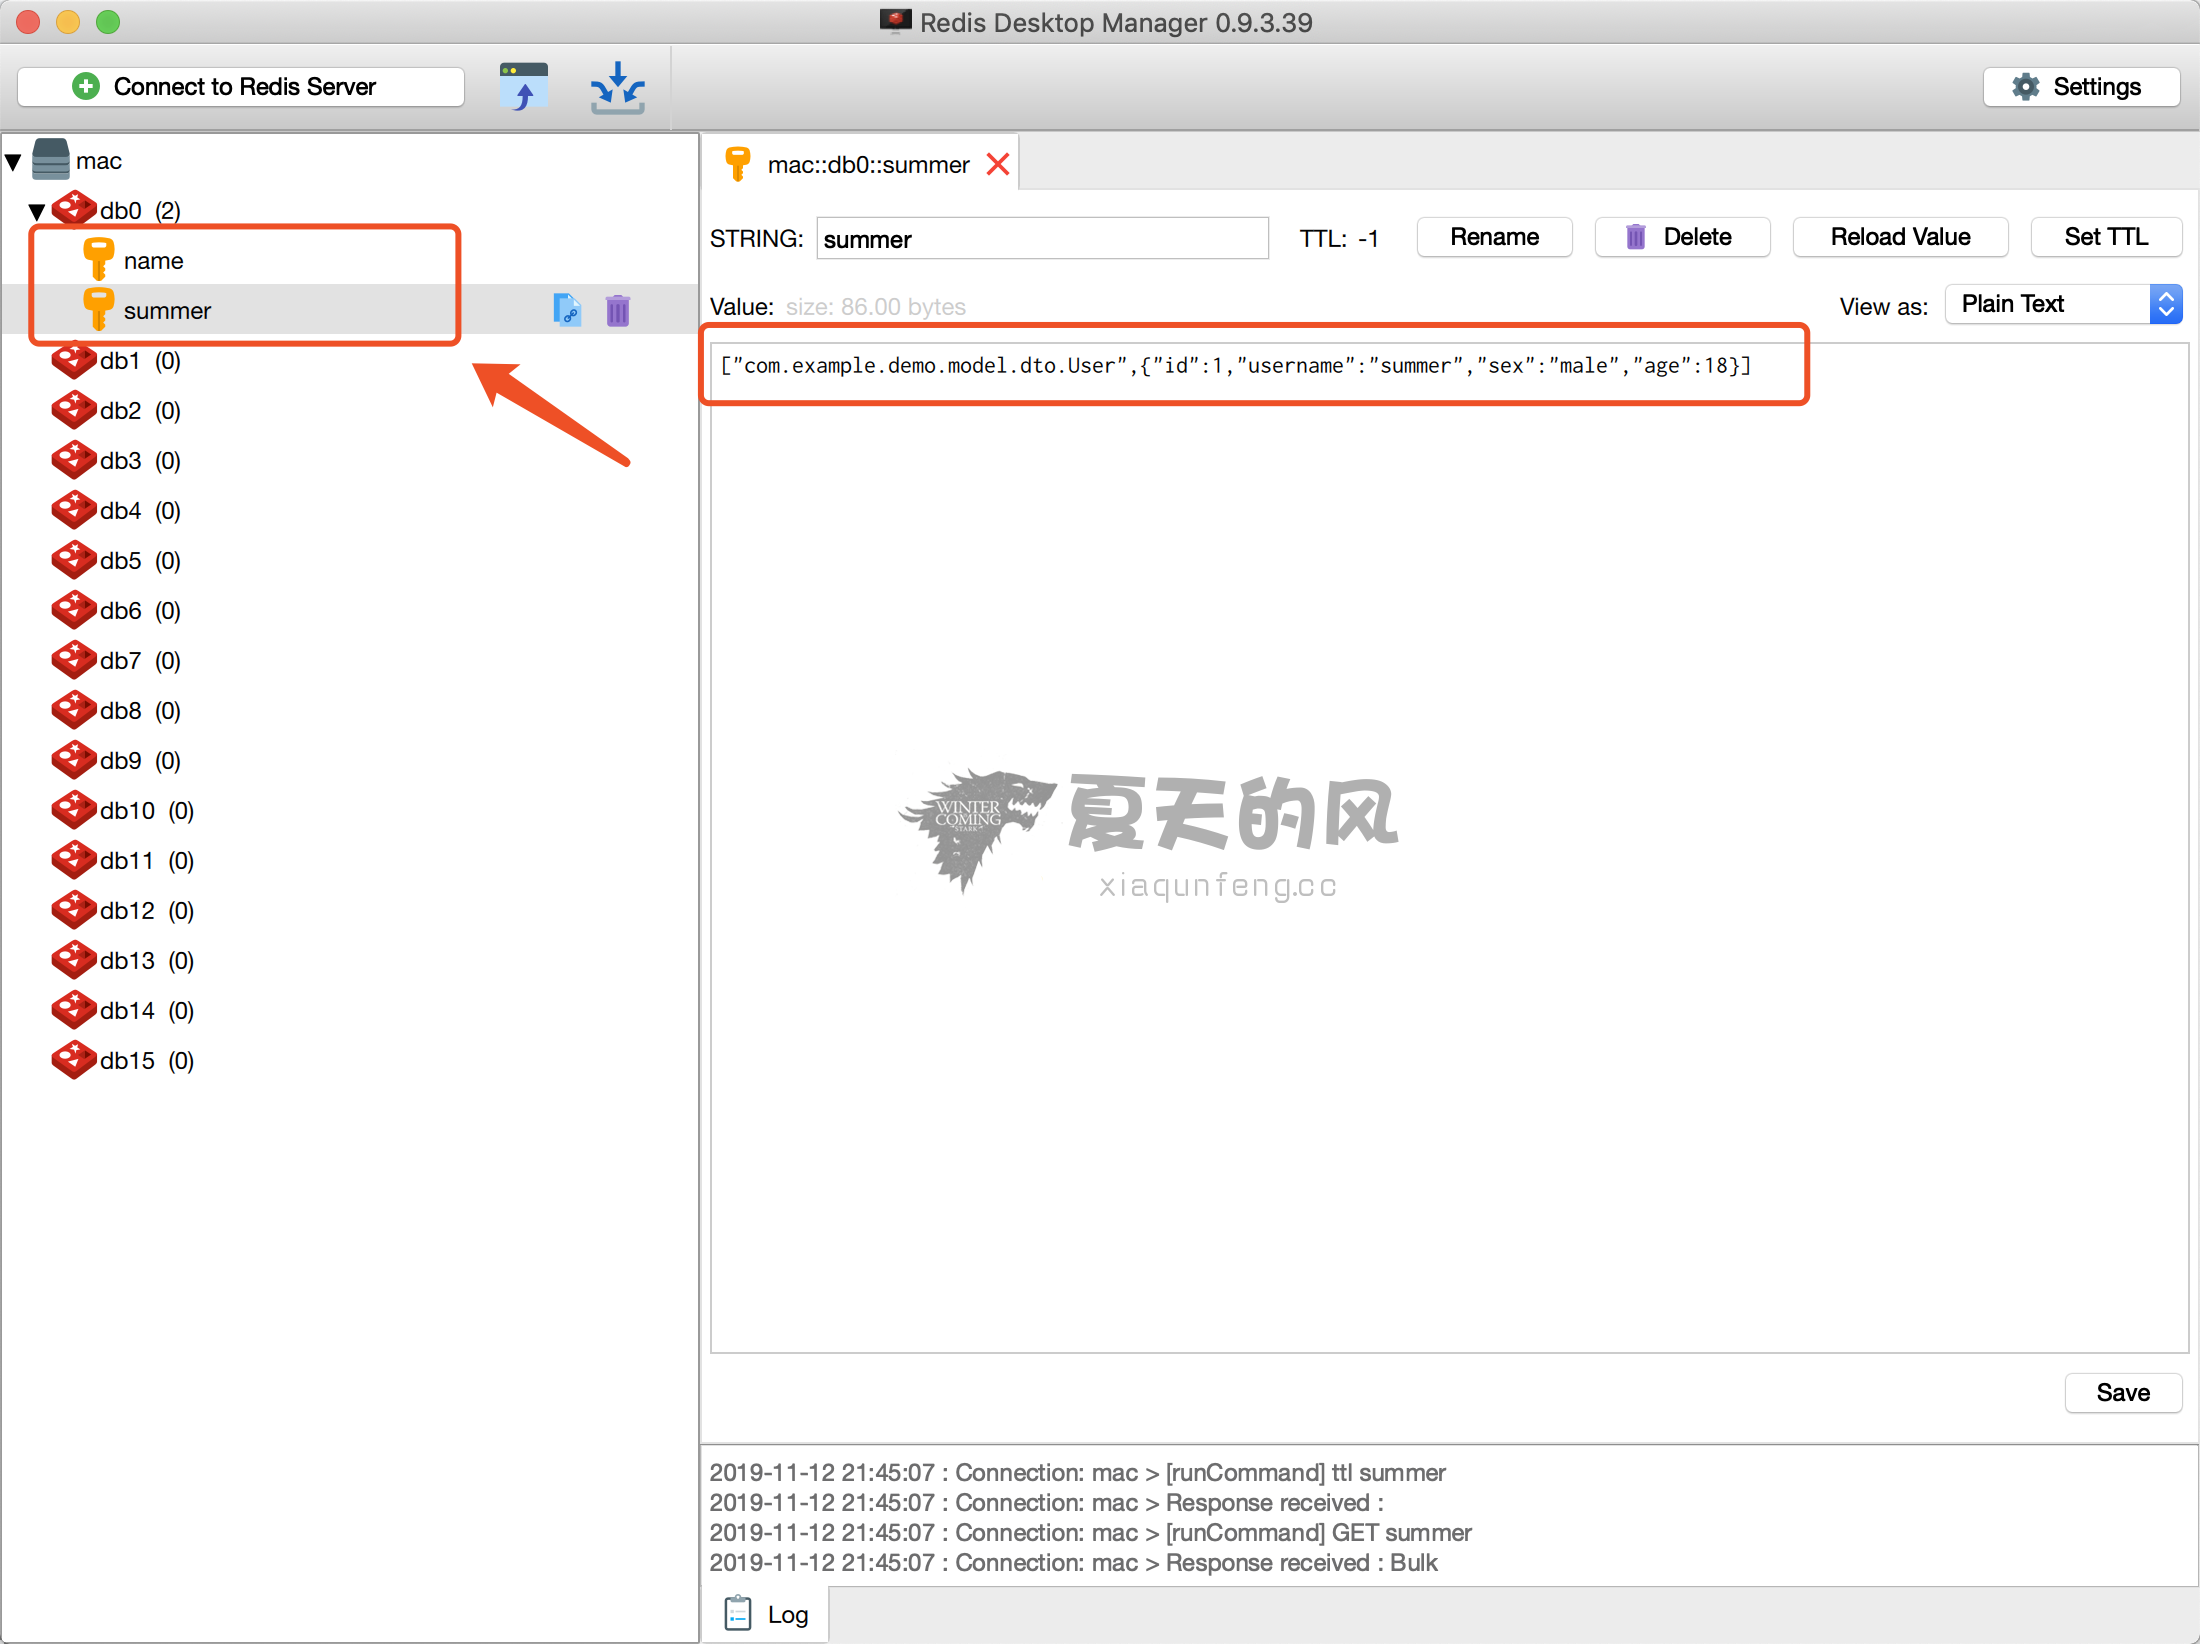Click the ttl summer log line

coord(1077,1473)
